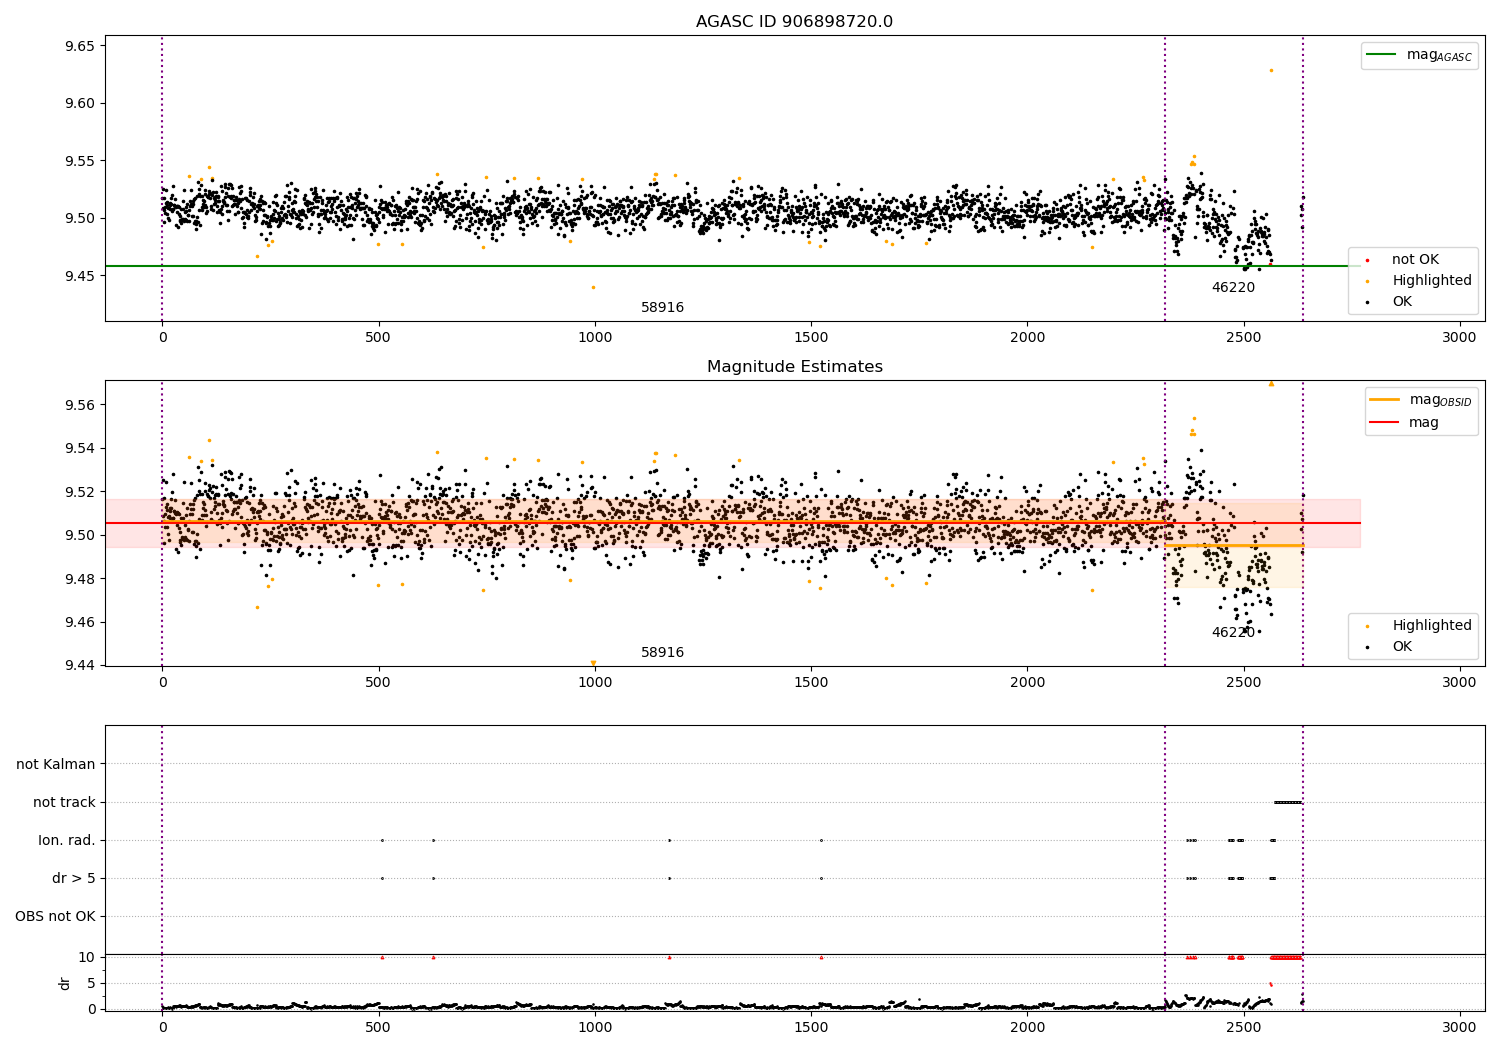Click the 9.55 y-axis tick in top plot
Image resolution: width=1500 pixels, height=1050 pixels.
(80, 161)
